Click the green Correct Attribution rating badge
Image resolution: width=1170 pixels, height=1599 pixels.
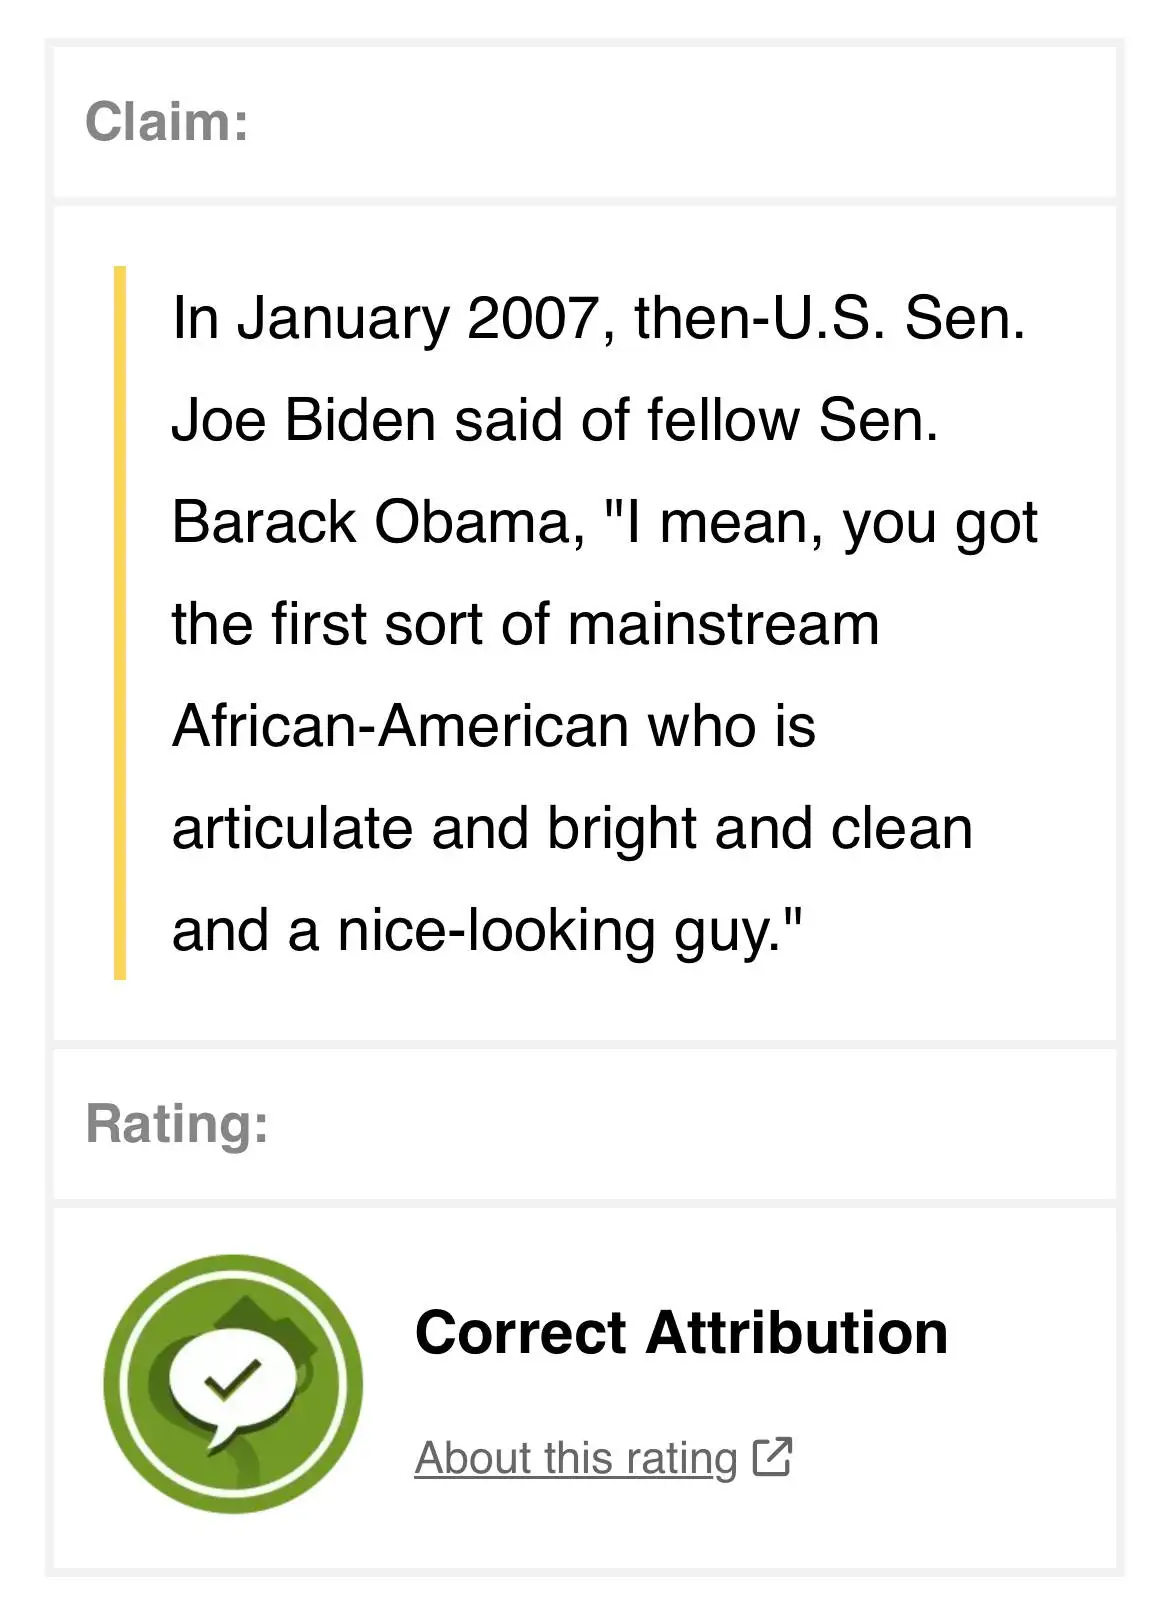pos(233,1383)
